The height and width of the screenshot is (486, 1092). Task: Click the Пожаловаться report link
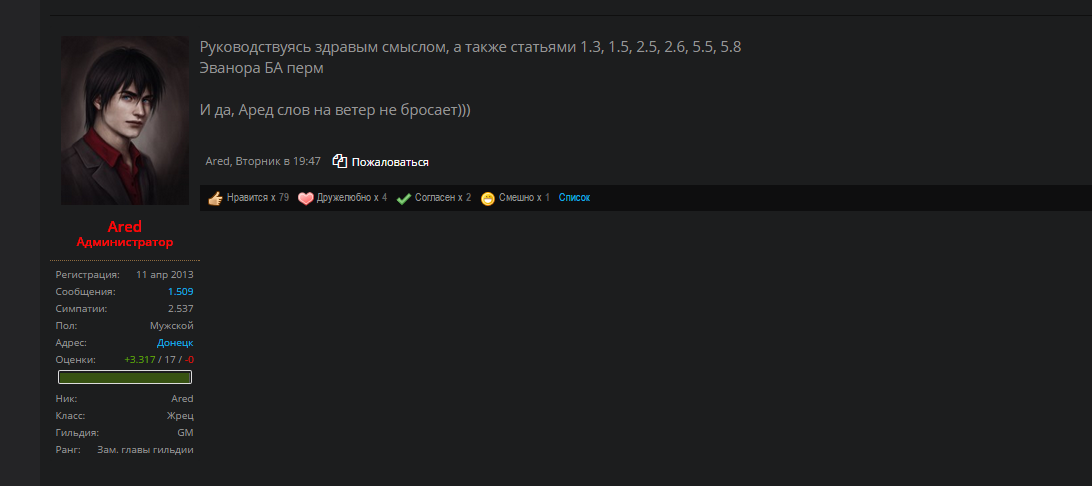[390, 162]
